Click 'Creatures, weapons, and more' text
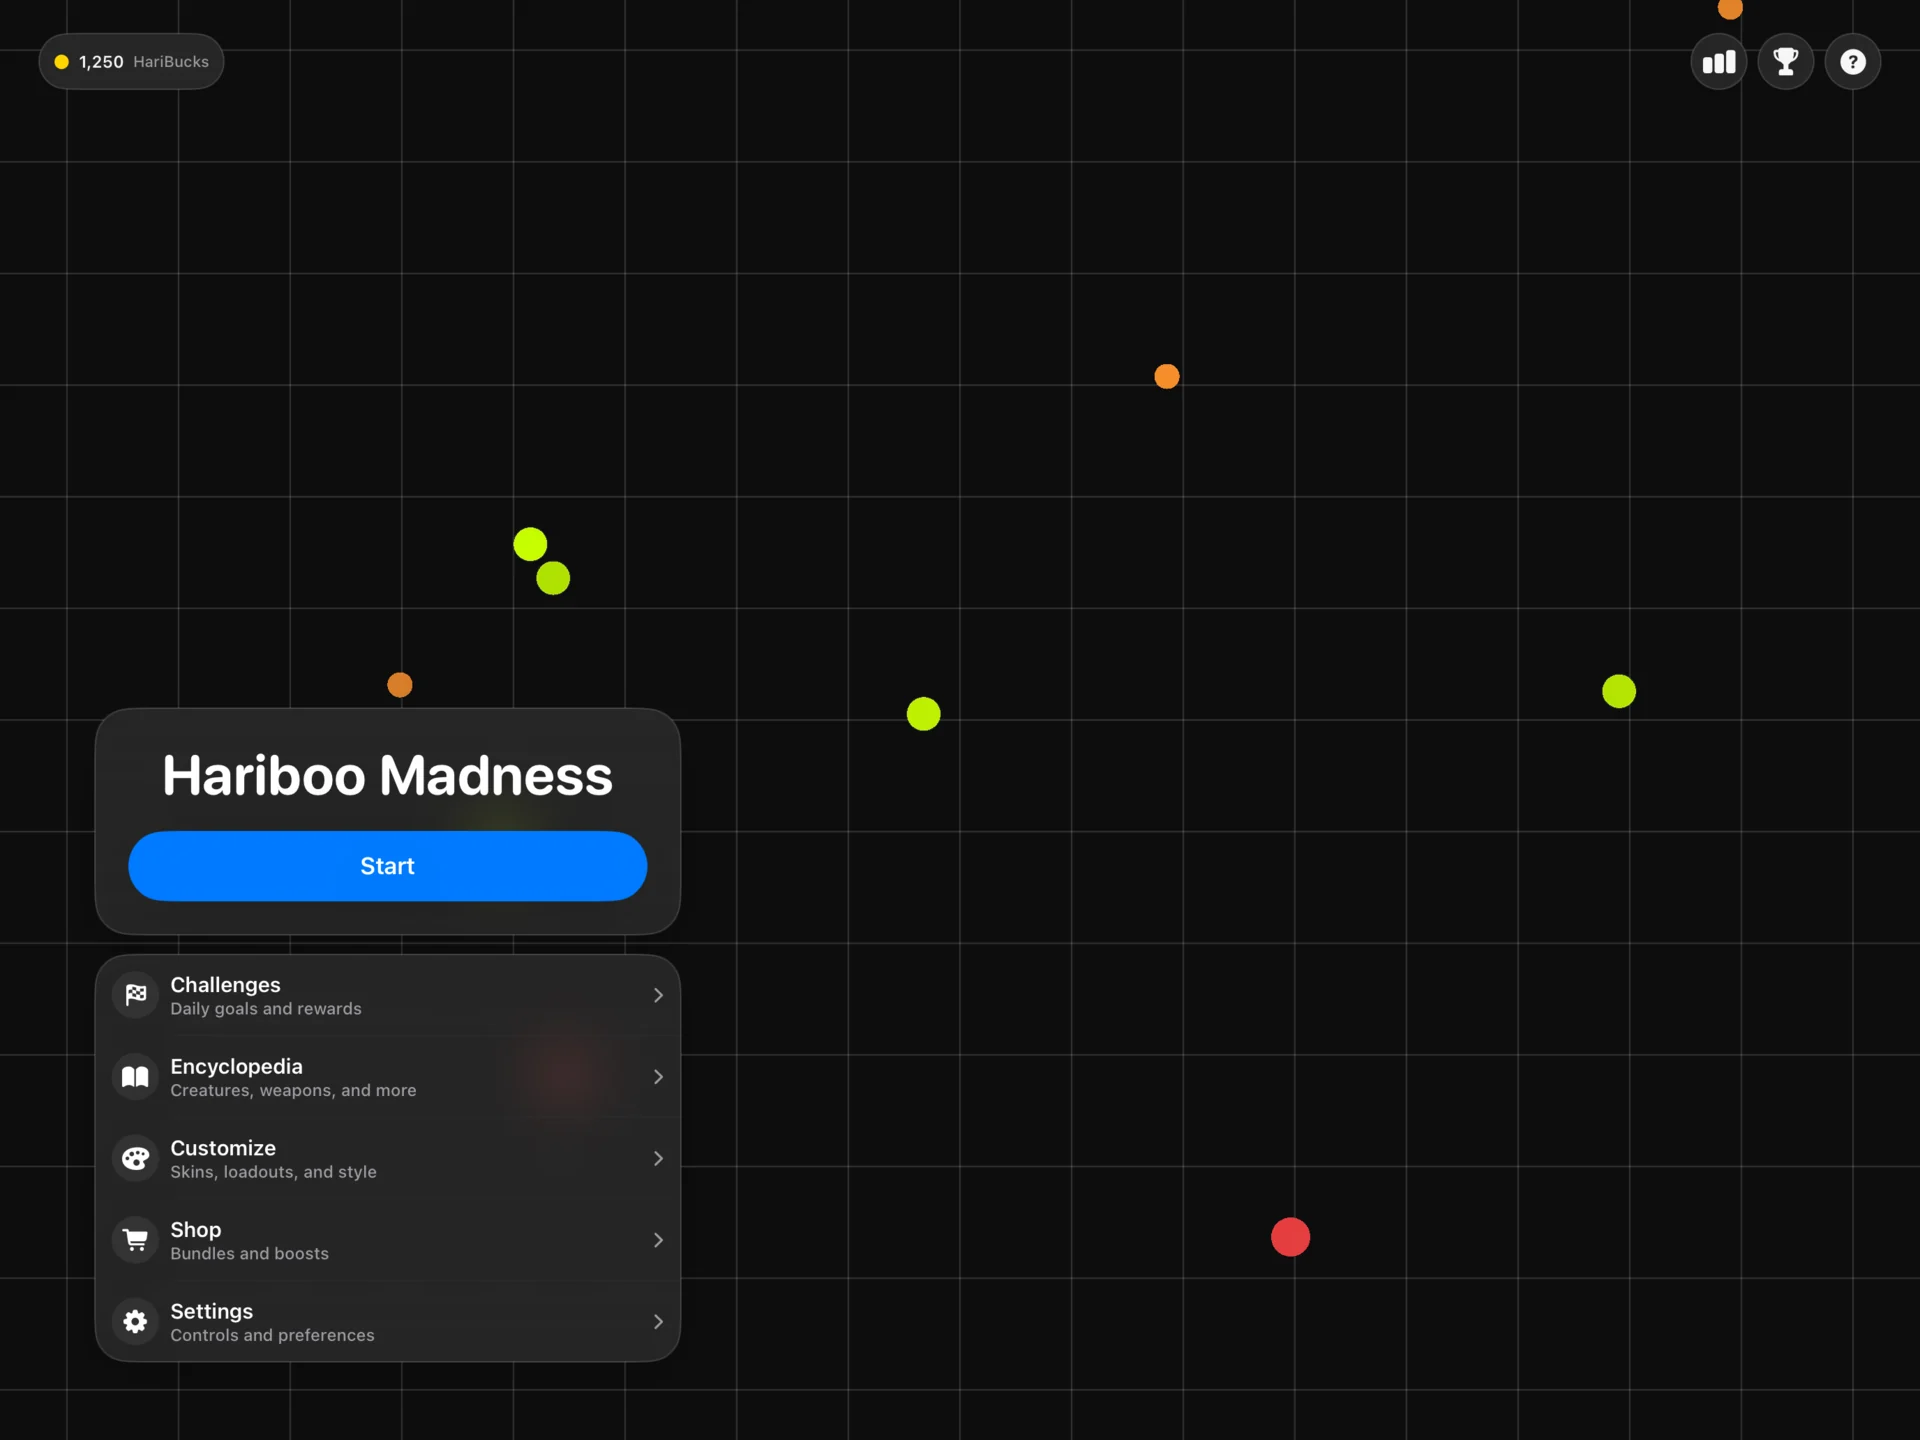The image size is (1920, 1440). (293, 1090)
